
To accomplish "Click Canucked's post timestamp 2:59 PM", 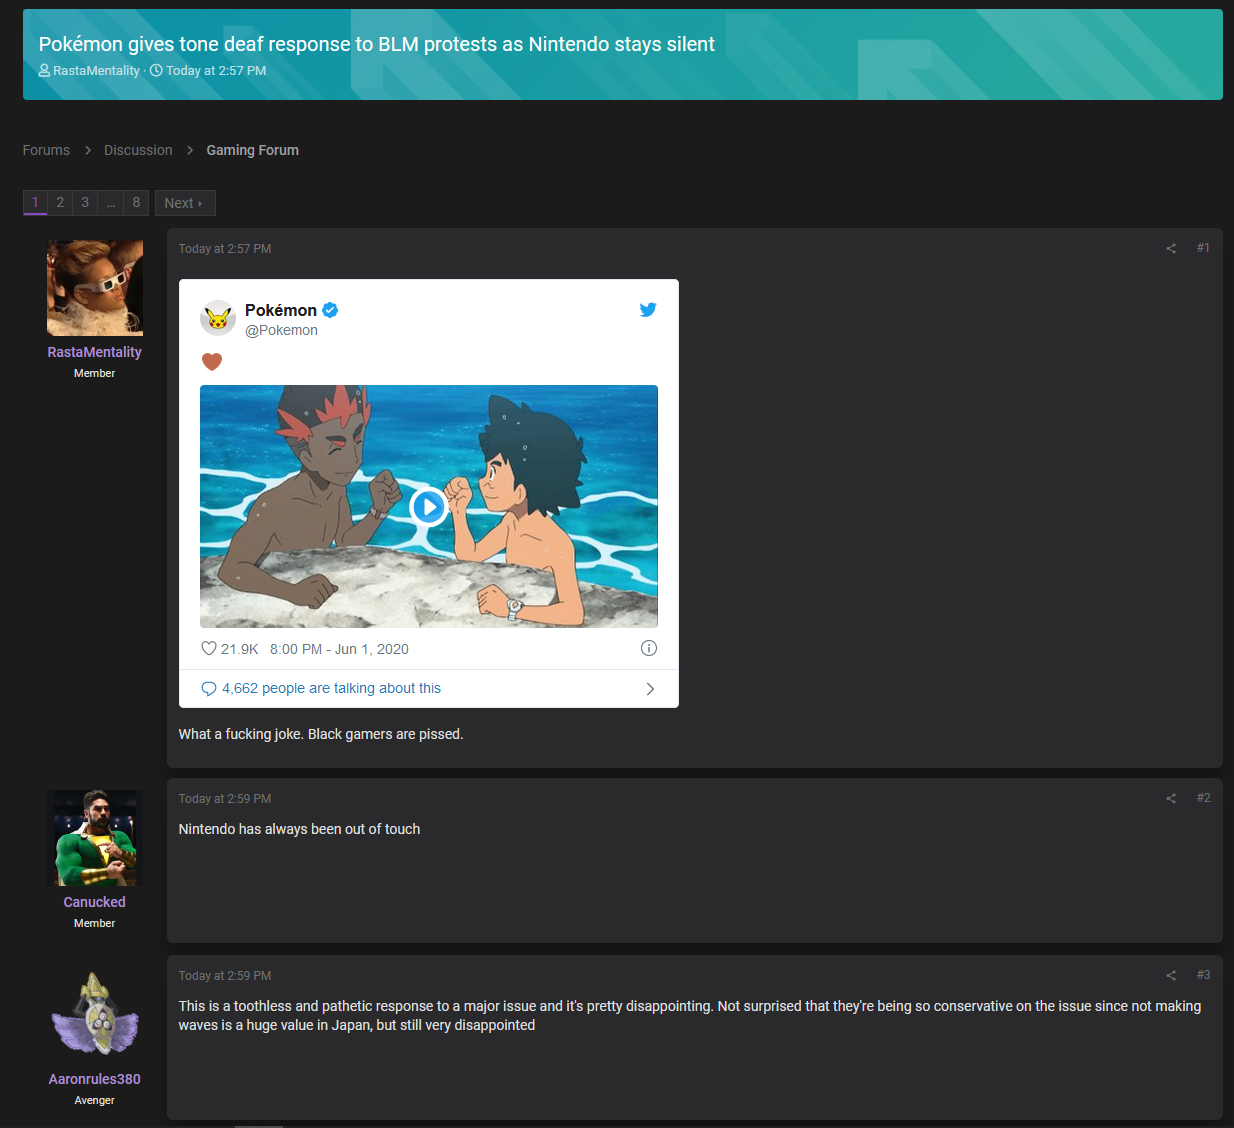I will tap(225, 799).
